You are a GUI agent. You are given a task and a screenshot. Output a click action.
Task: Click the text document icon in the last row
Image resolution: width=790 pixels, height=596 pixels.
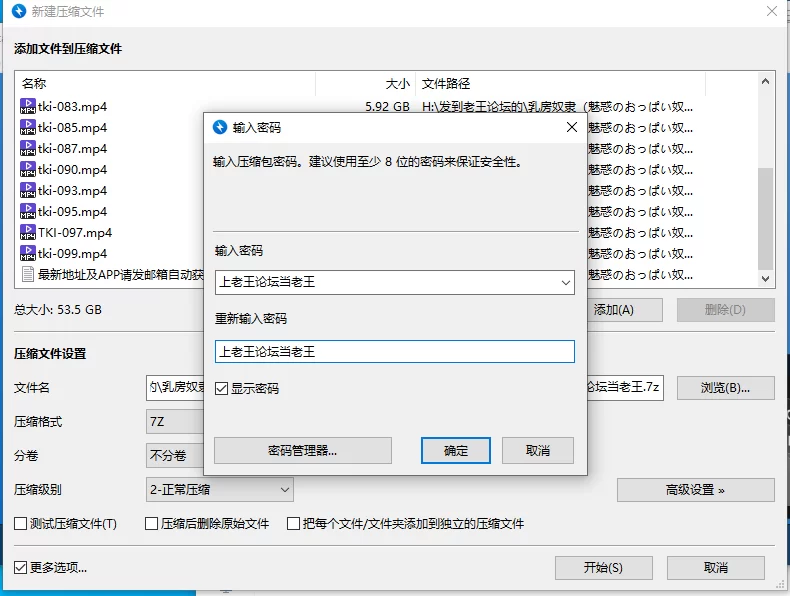(x=28, y=275)
